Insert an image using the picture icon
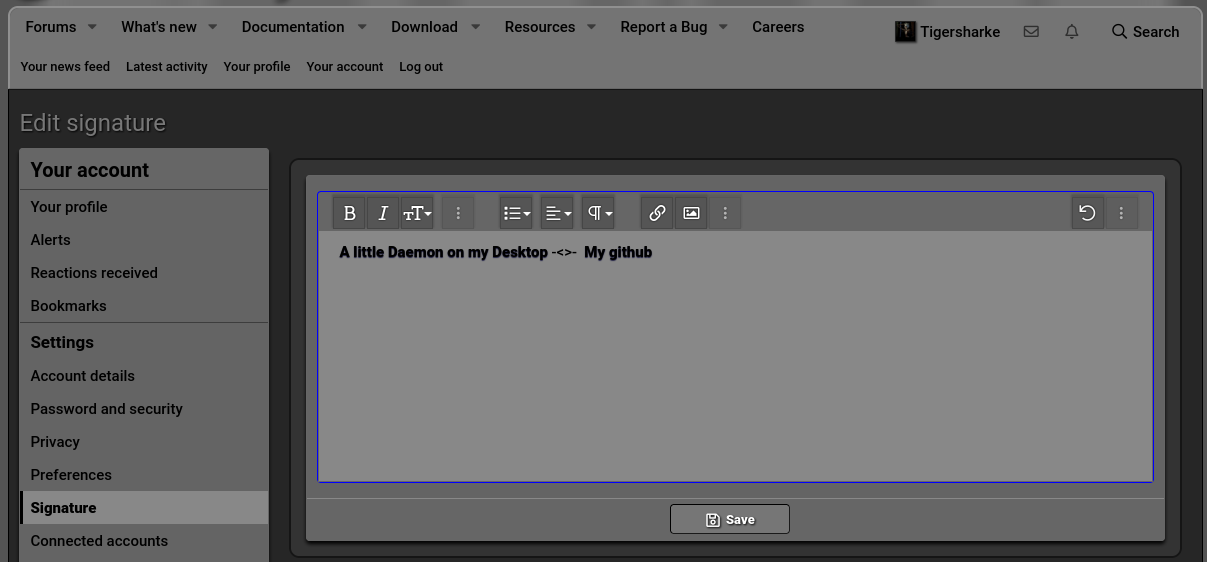 click(x=691, y=213)
